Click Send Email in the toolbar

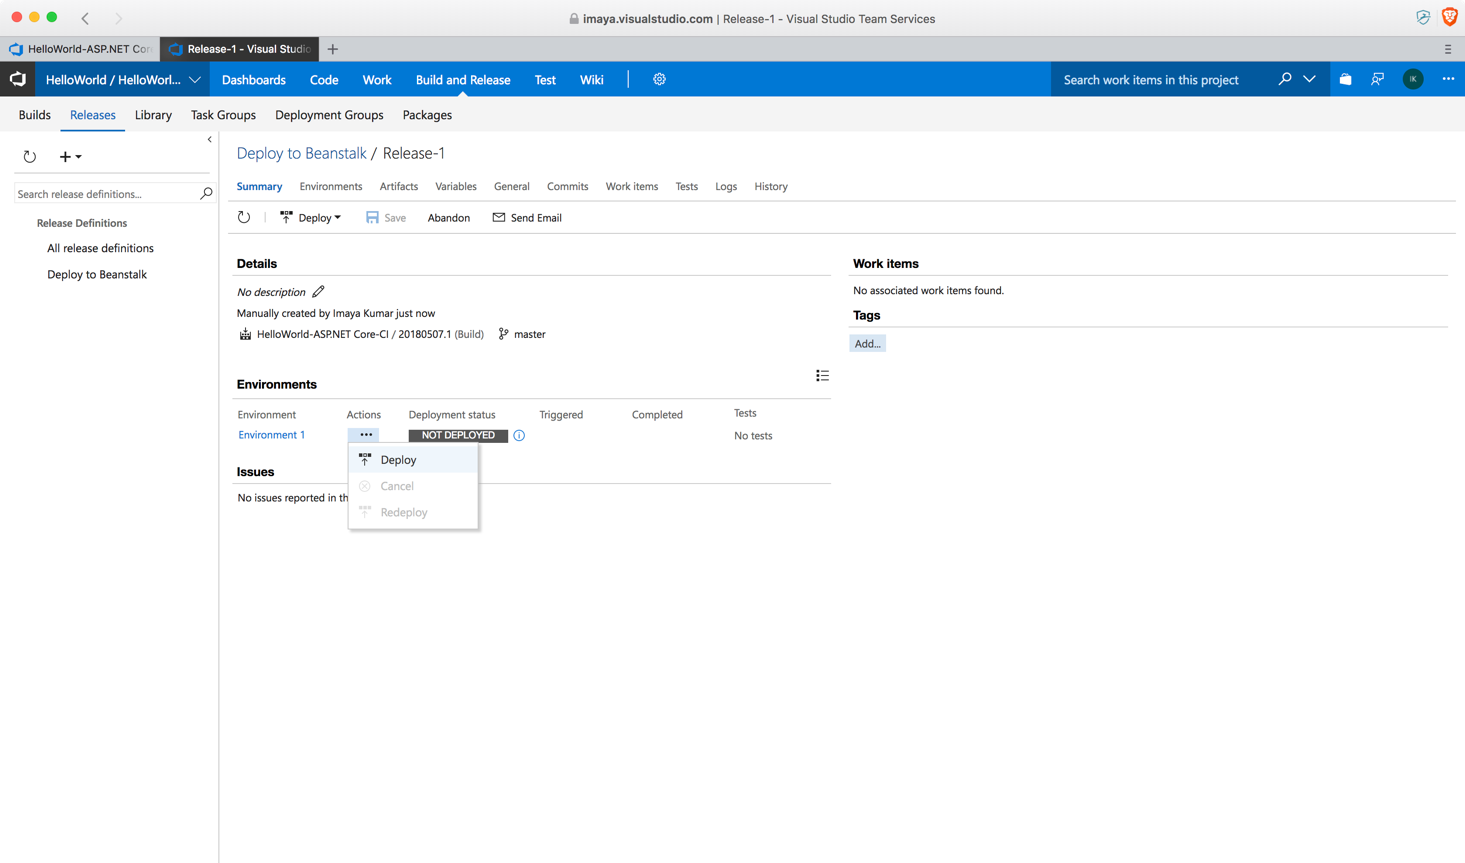pos(527,217)
